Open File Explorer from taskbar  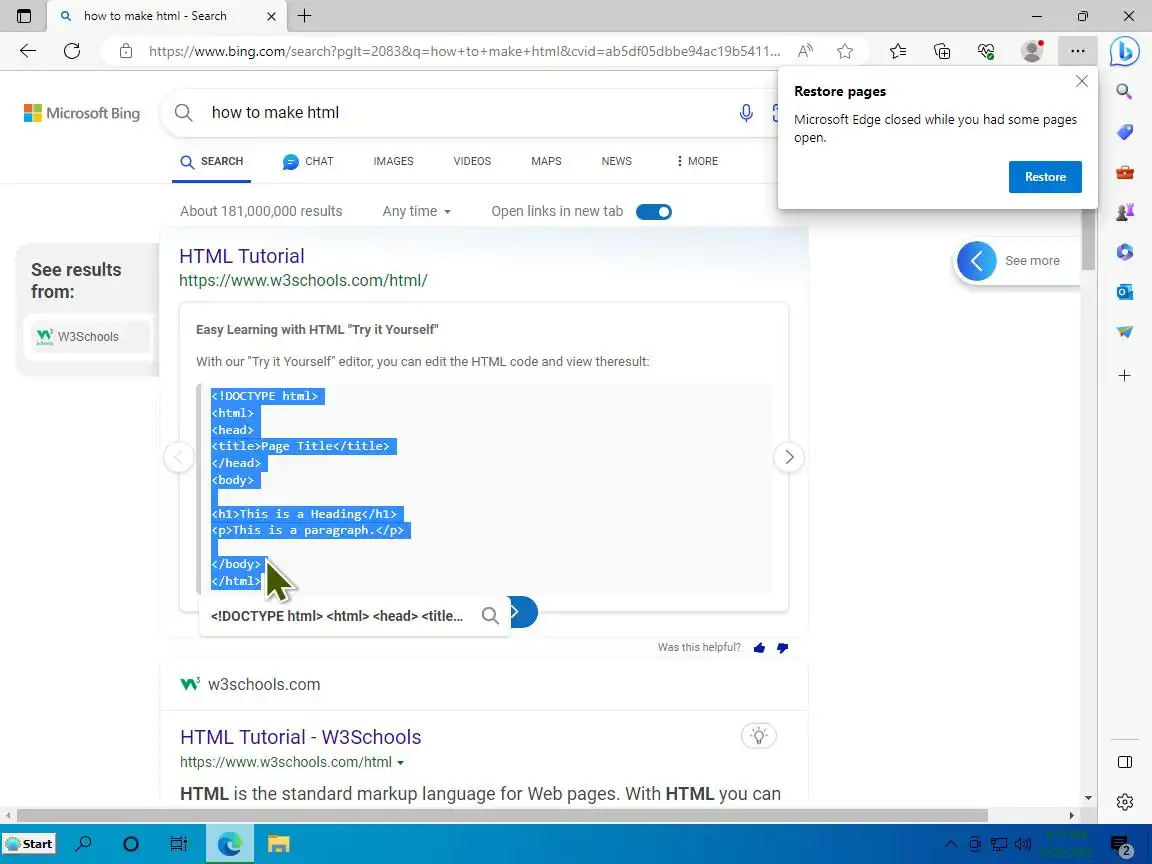pos(278,843)
